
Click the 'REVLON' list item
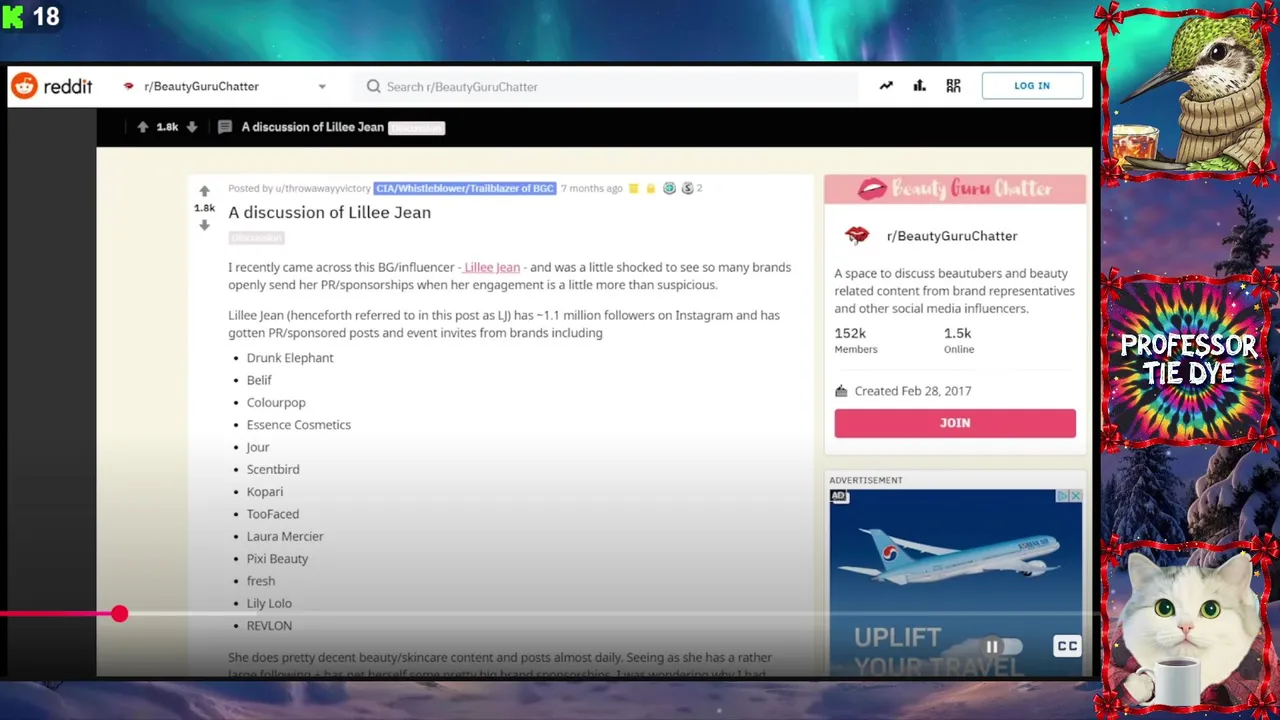(269, 626)
